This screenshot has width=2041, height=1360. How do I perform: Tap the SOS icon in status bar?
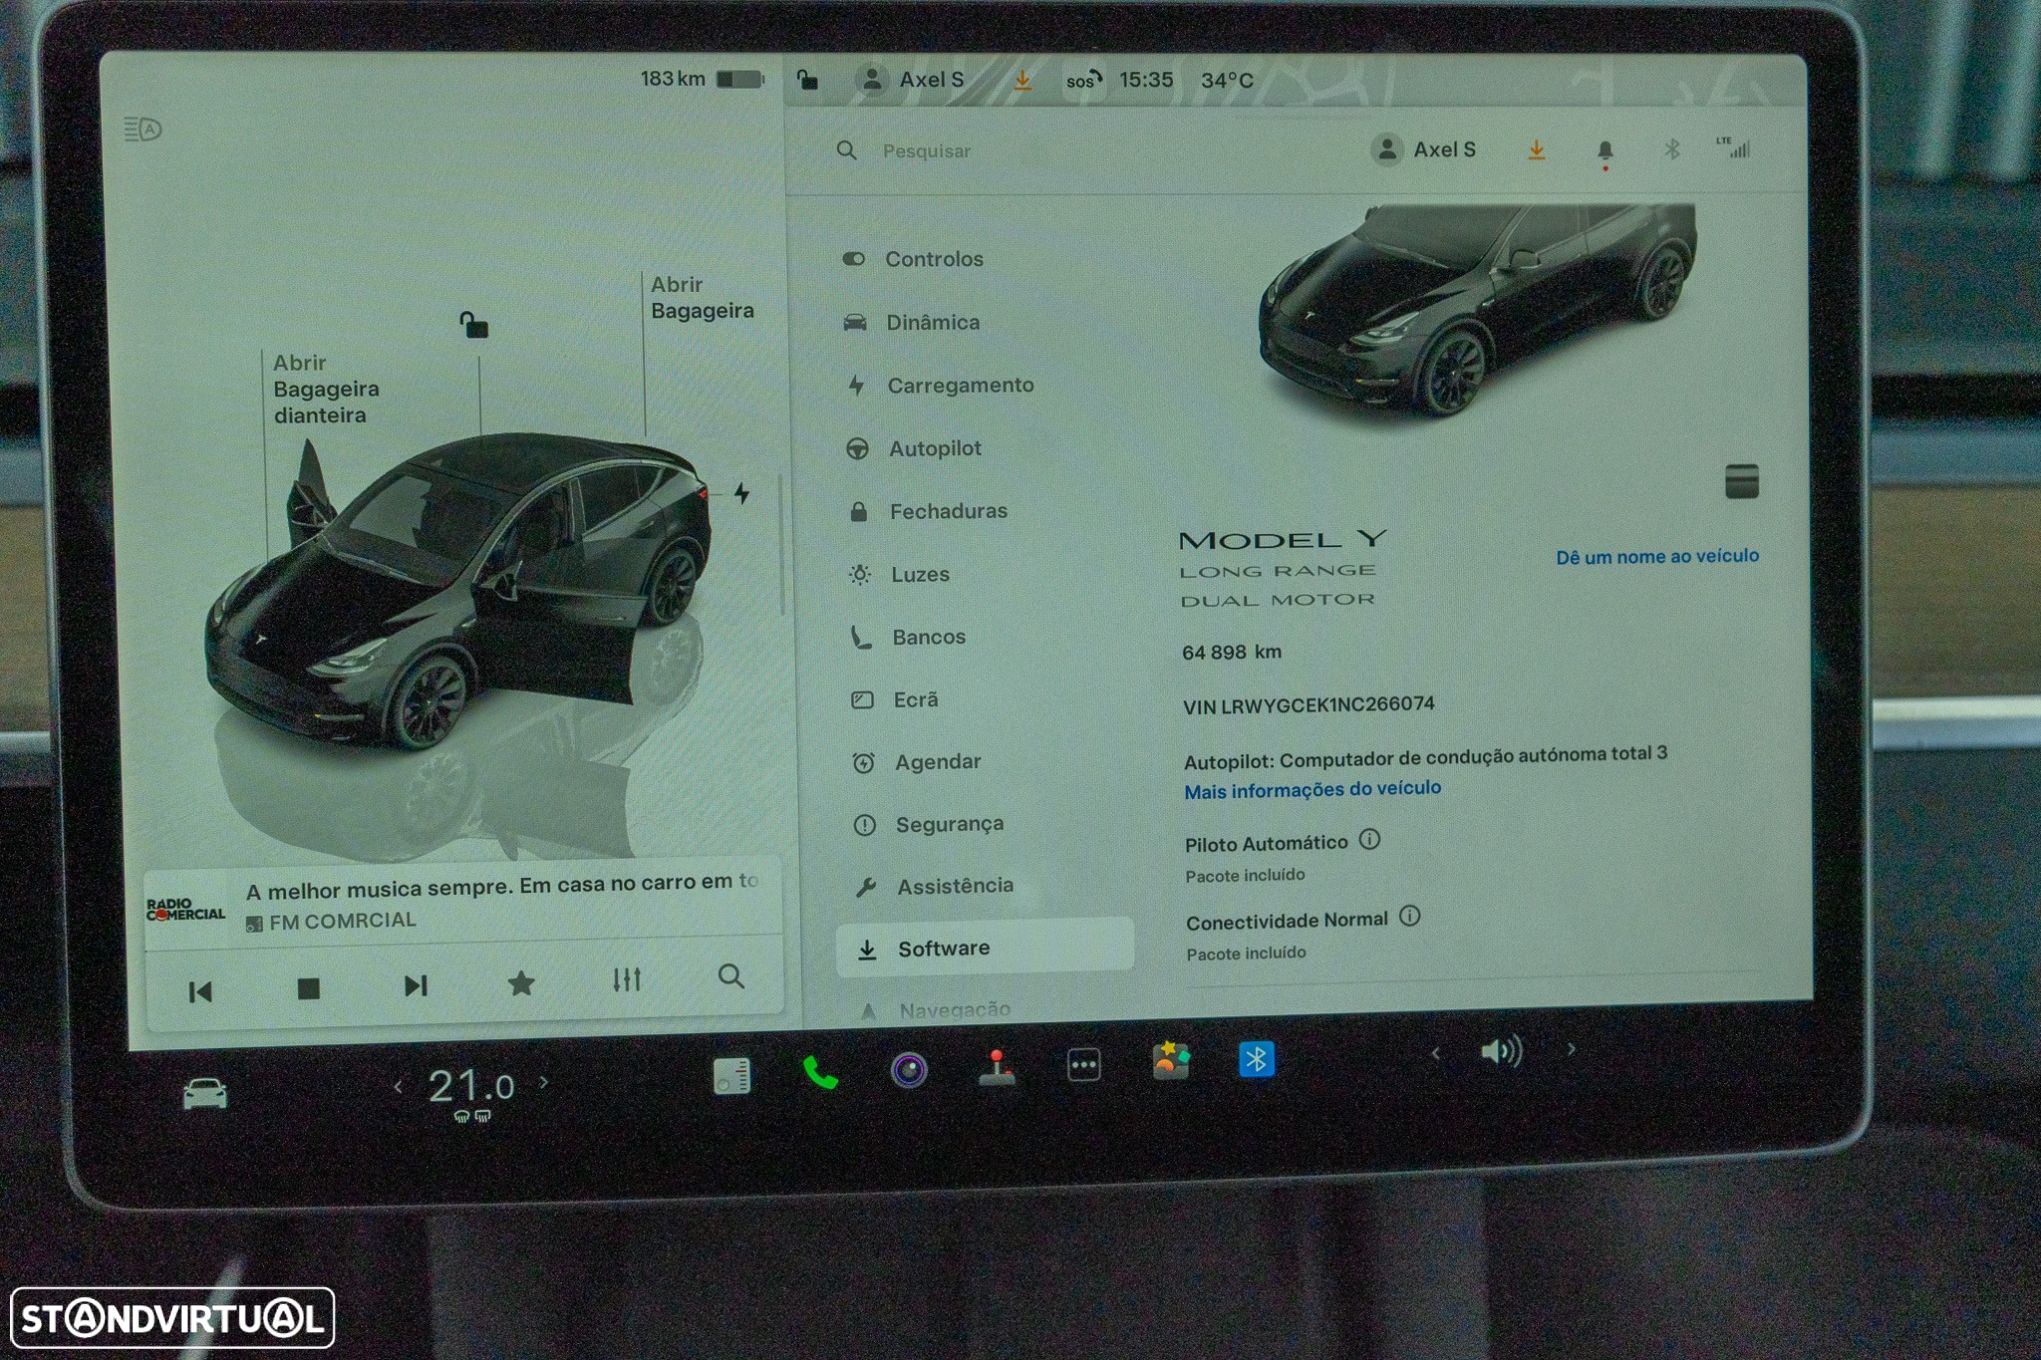coord(1083,80)
